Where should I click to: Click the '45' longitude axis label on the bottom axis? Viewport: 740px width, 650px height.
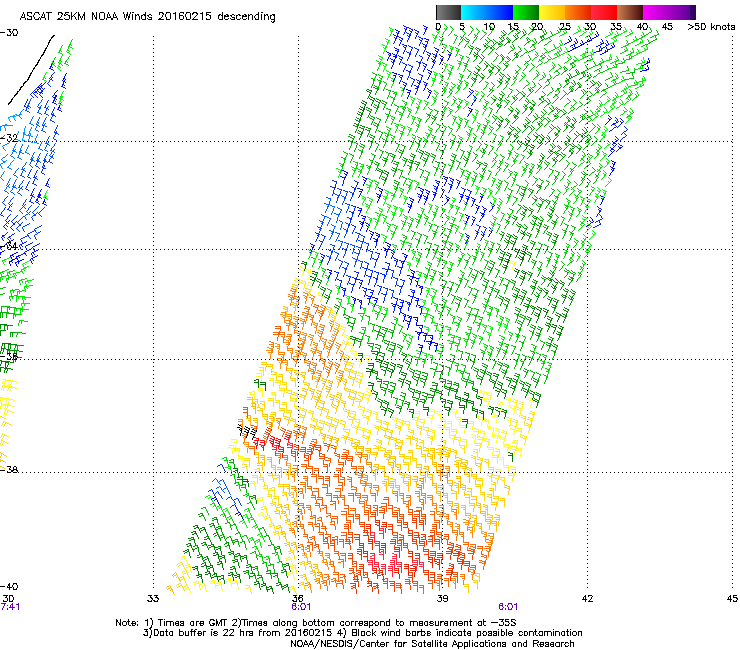pyautogui.click(x=732, y=599)
